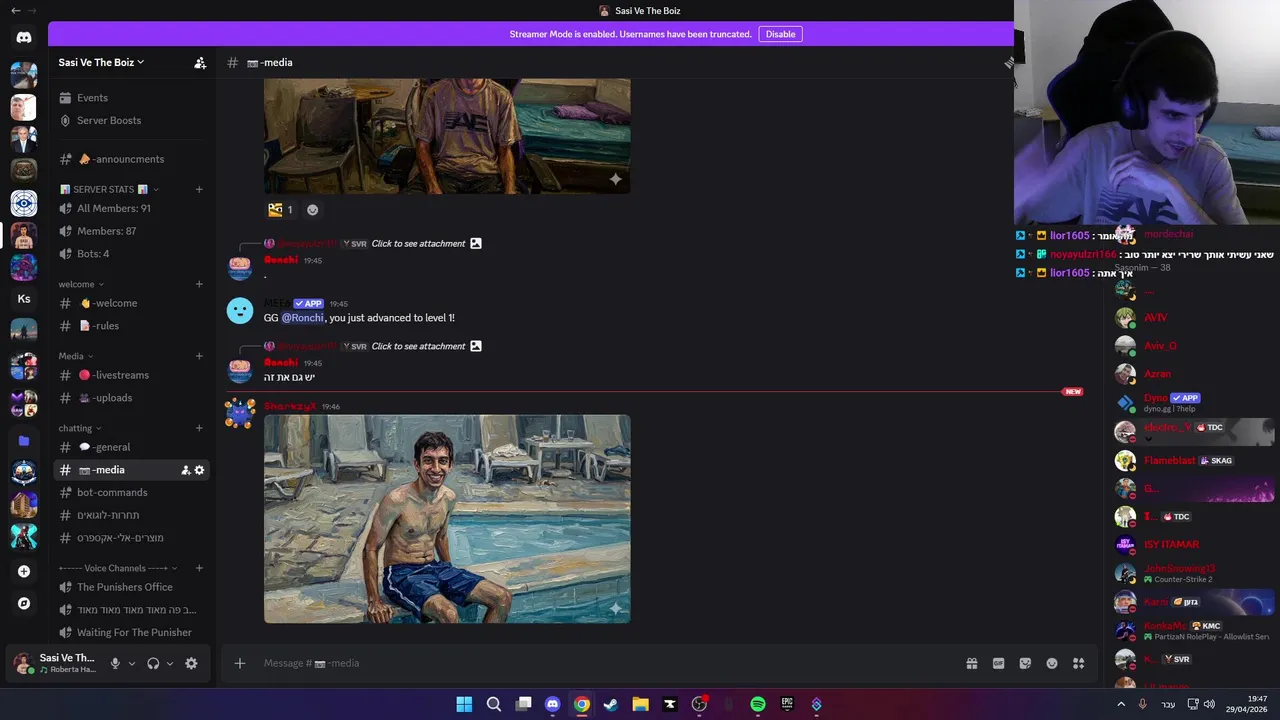Go to the -rules channel
The width and height of the screenshot is (1280, 720).
[x=131, y=326]
